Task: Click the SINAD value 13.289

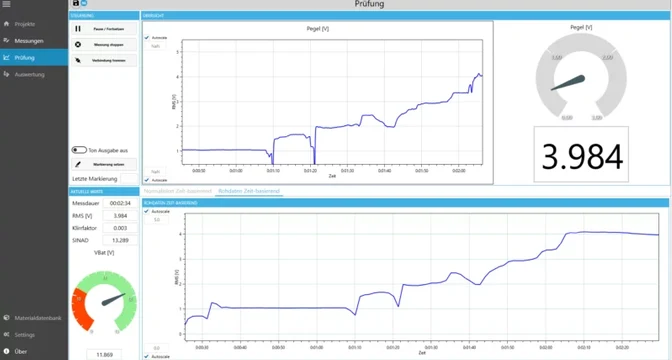Action: [x=120, y=240]
